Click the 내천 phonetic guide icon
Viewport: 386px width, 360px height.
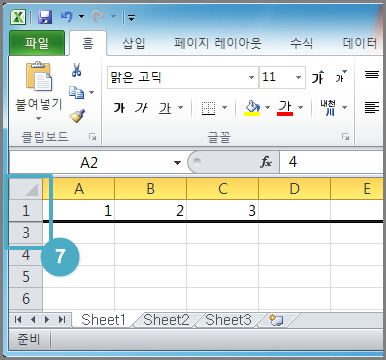point(328,108)
